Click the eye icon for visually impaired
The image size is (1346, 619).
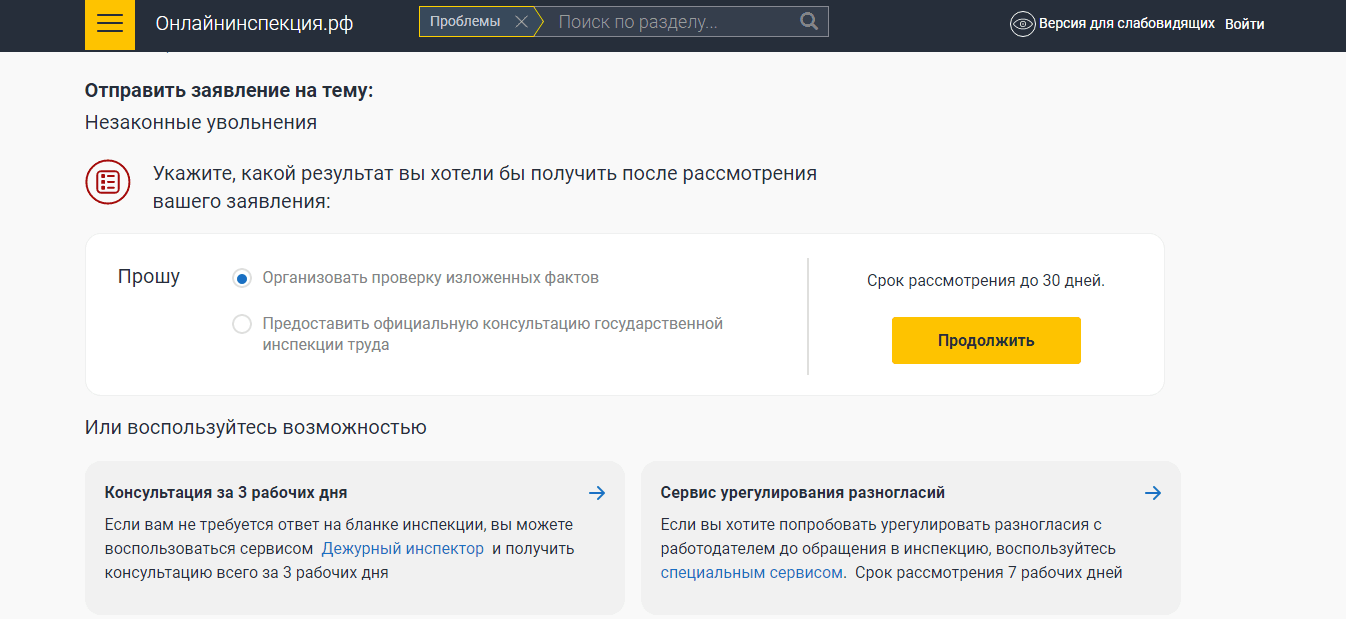pos(1022,24)
